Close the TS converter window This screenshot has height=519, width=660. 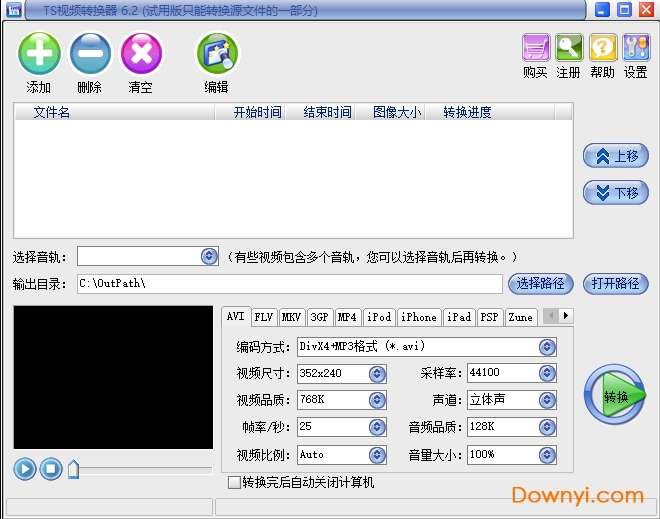pos(646,9)
